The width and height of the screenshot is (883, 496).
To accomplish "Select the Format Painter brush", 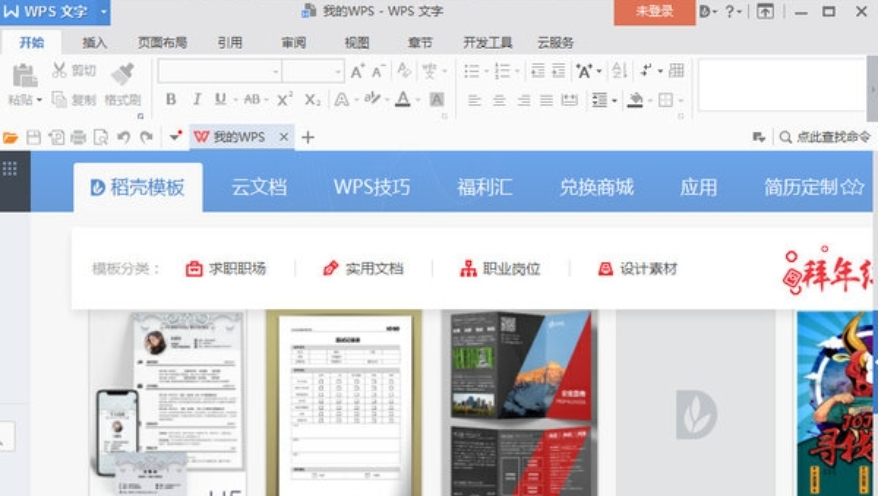I will click(x=122, y=74).
